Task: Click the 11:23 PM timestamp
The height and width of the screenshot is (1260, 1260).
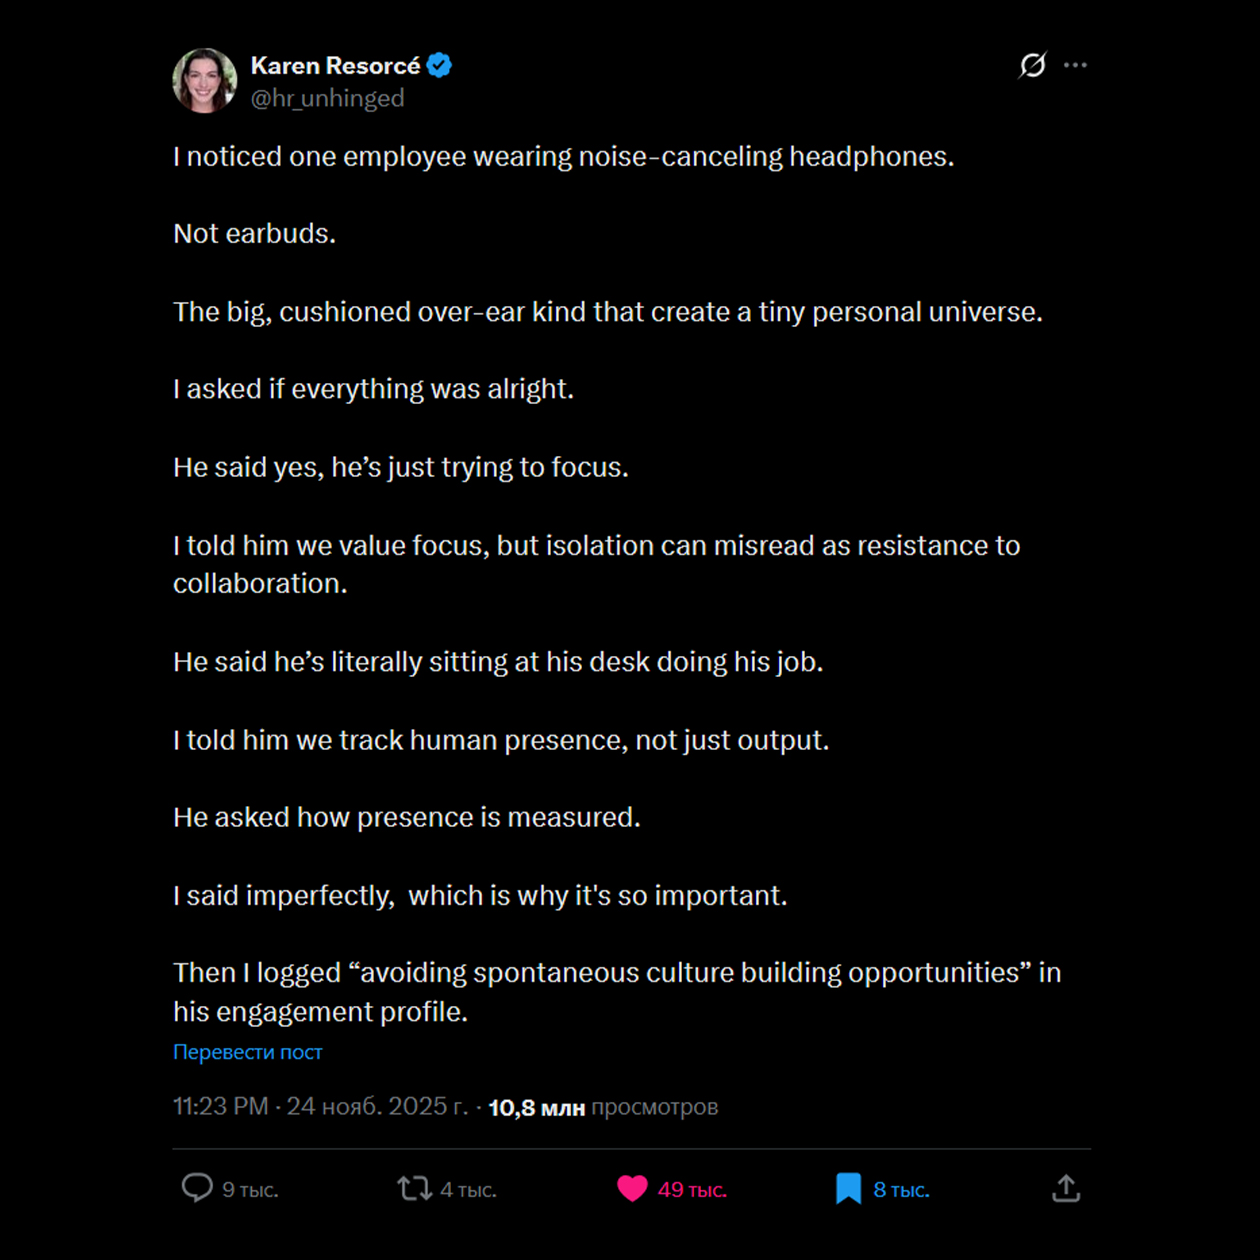Action: [221, 1106]
